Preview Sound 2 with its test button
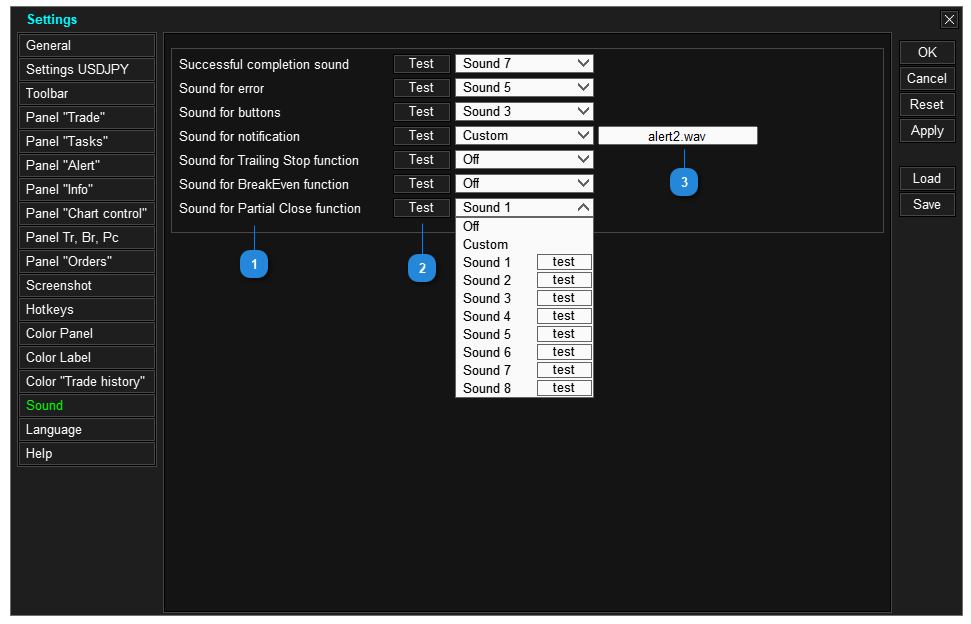 564,280
